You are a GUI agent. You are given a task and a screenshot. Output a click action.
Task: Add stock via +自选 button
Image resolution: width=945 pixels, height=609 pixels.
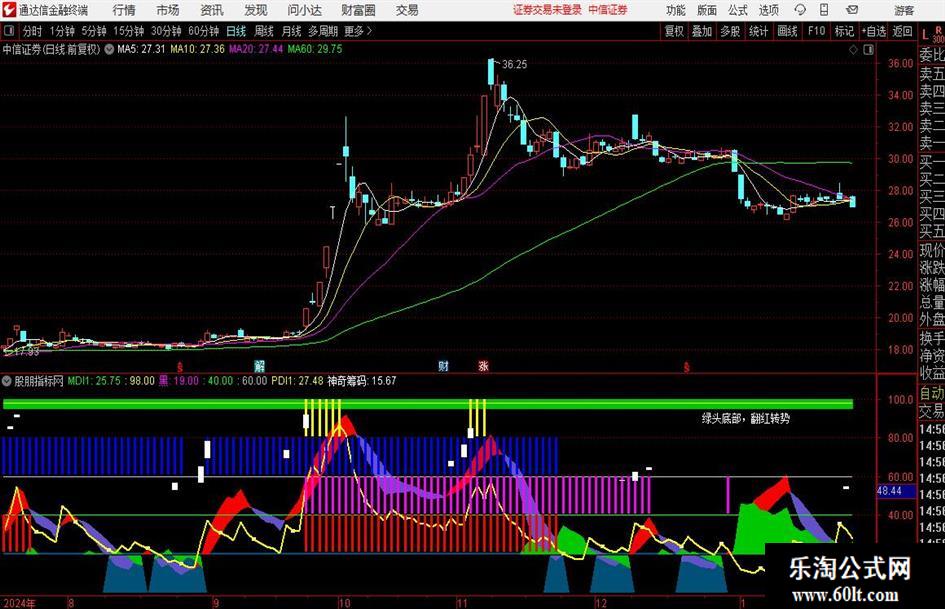[x=874, y=31]
